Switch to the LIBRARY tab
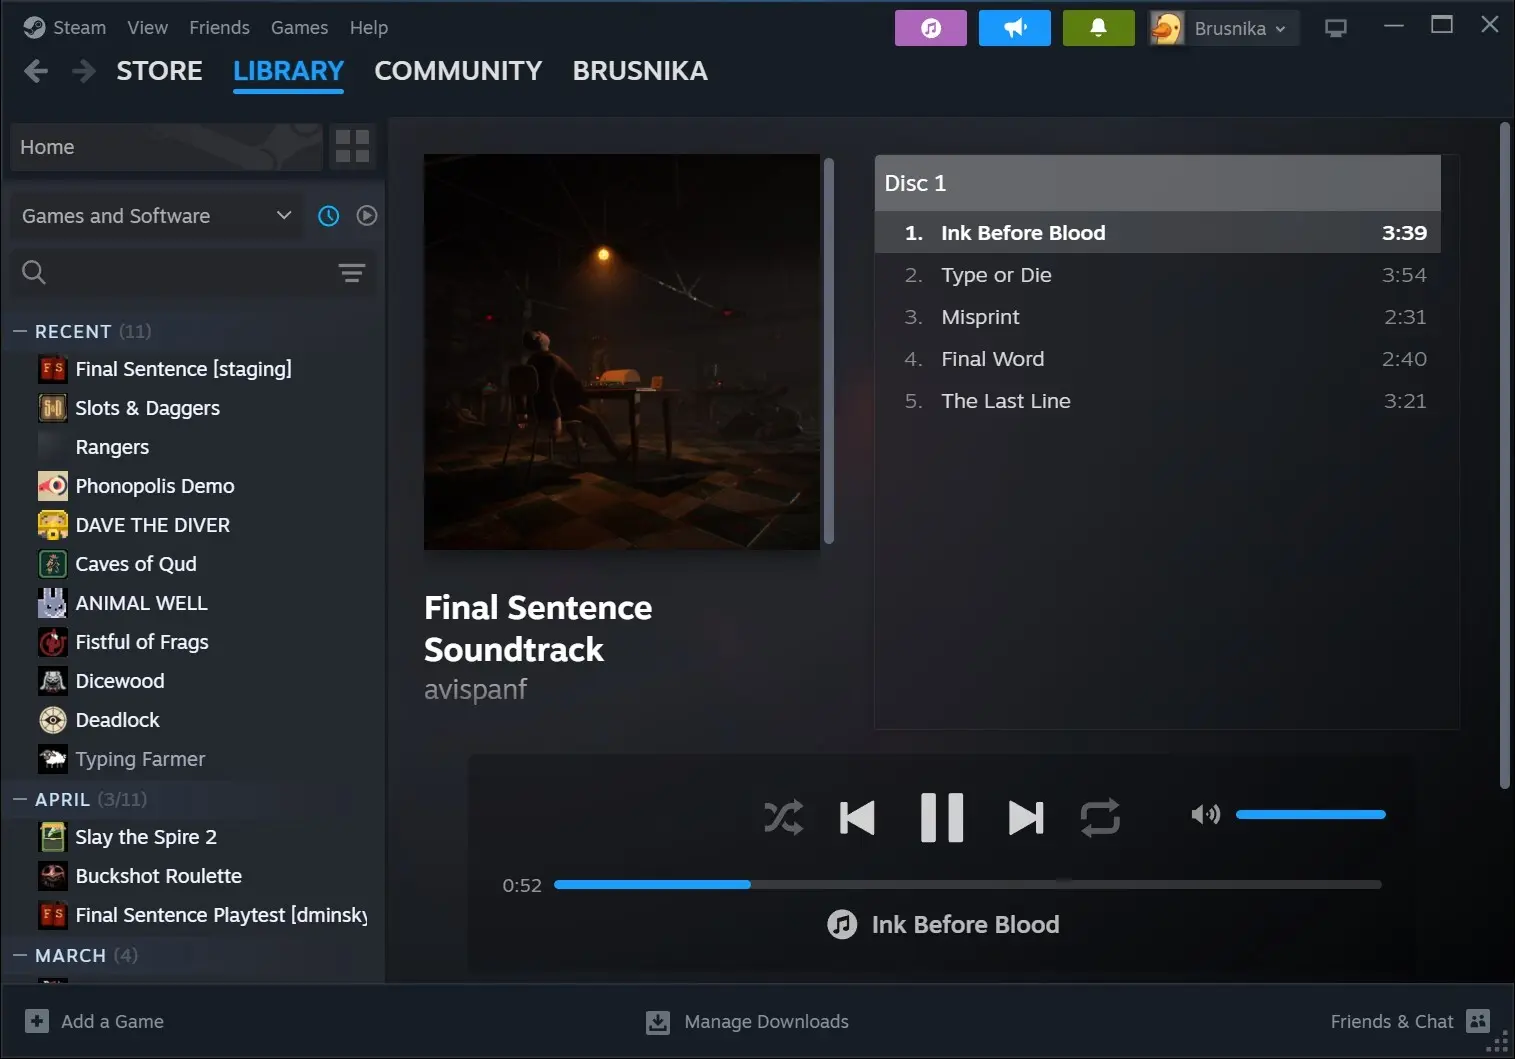 tap(288, 71)
